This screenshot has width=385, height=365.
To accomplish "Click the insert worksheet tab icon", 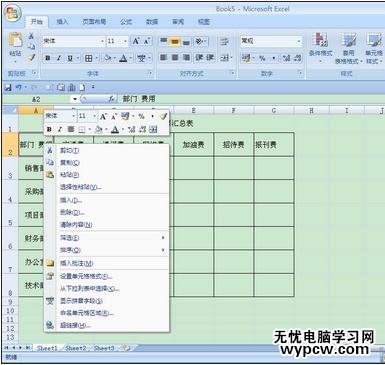I will [126, 348].
